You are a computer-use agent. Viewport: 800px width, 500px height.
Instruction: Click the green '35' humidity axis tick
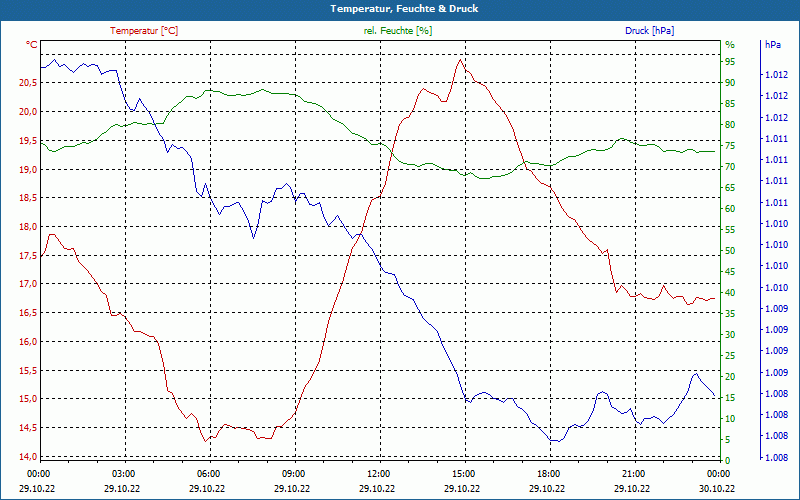pos(730,314)
